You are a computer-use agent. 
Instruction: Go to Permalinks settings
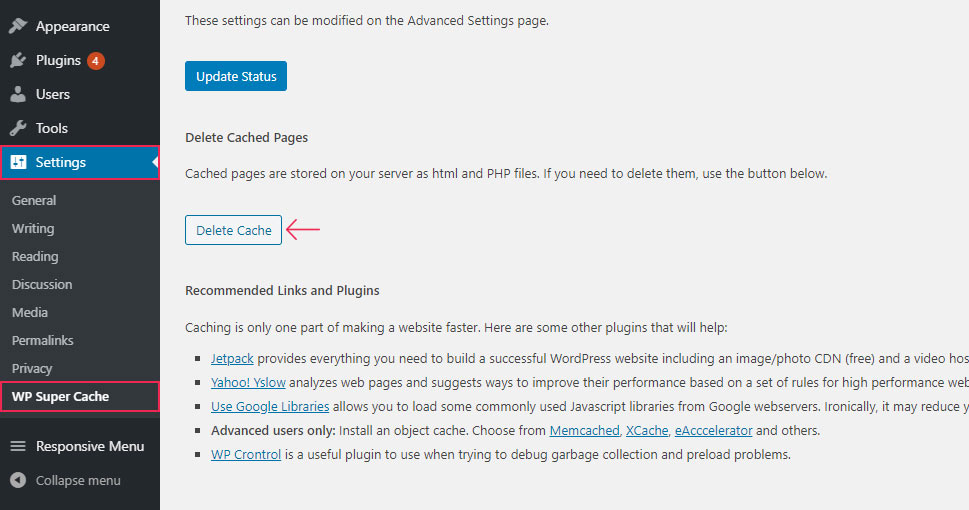click(x=42, y=340)
